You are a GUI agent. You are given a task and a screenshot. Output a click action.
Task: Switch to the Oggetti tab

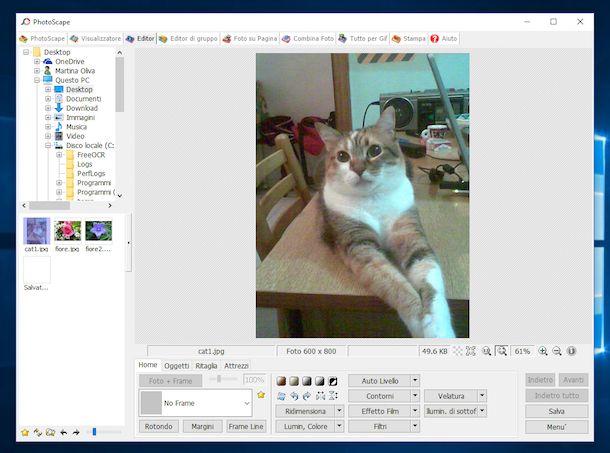(177, 366)
